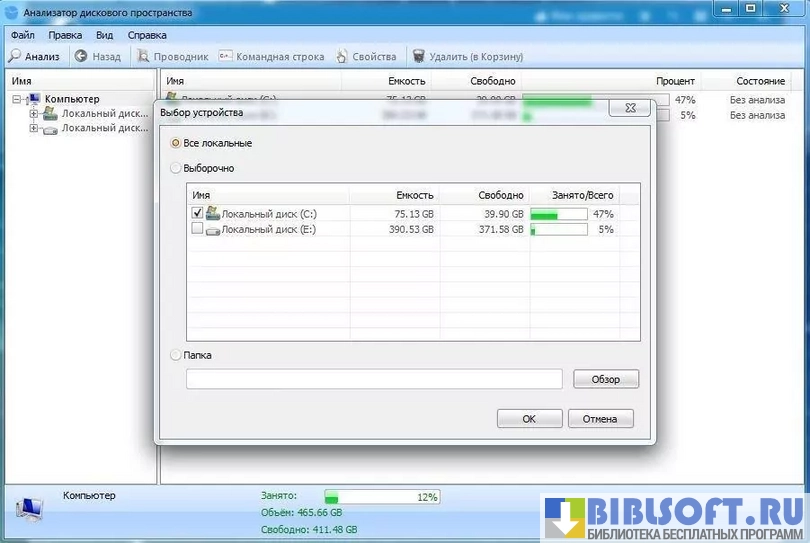Viewport: 810px width, 543px height.
Task: Select the Выборочно radio option
Action: pos(176,168)
